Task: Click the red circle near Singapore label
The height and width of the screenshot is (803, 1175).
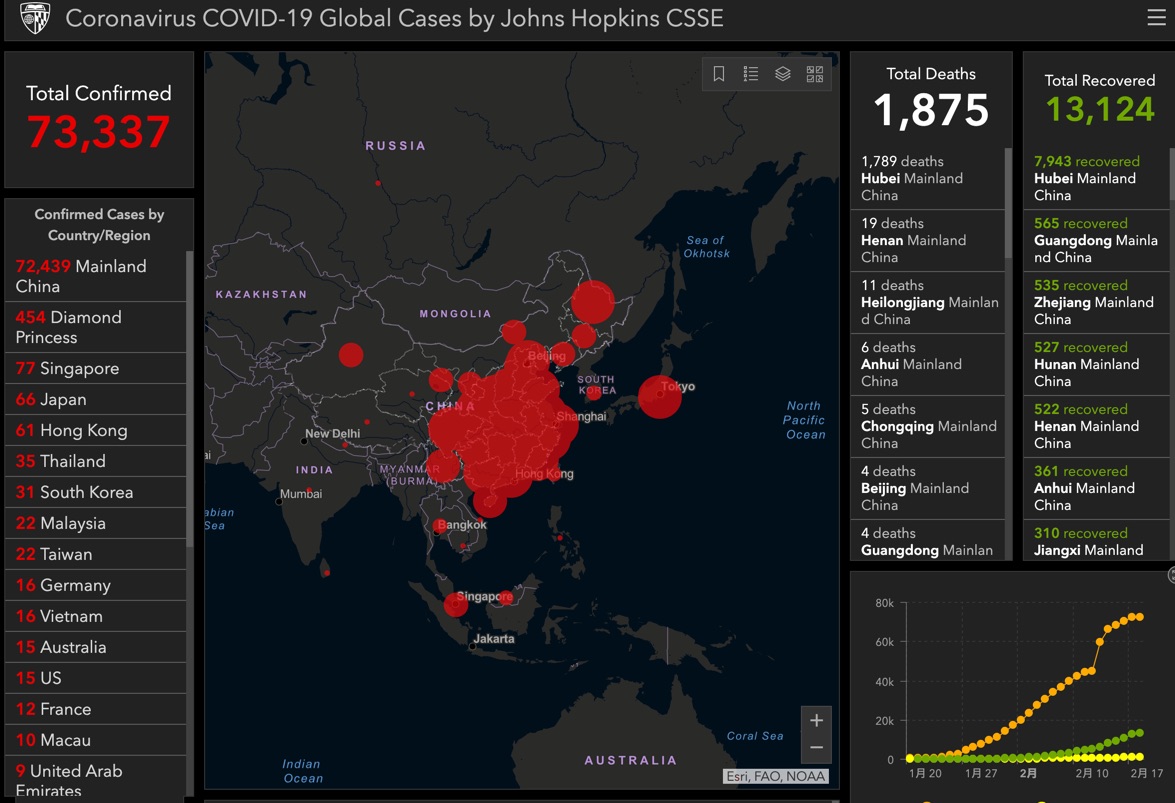Action: point(456,604)
